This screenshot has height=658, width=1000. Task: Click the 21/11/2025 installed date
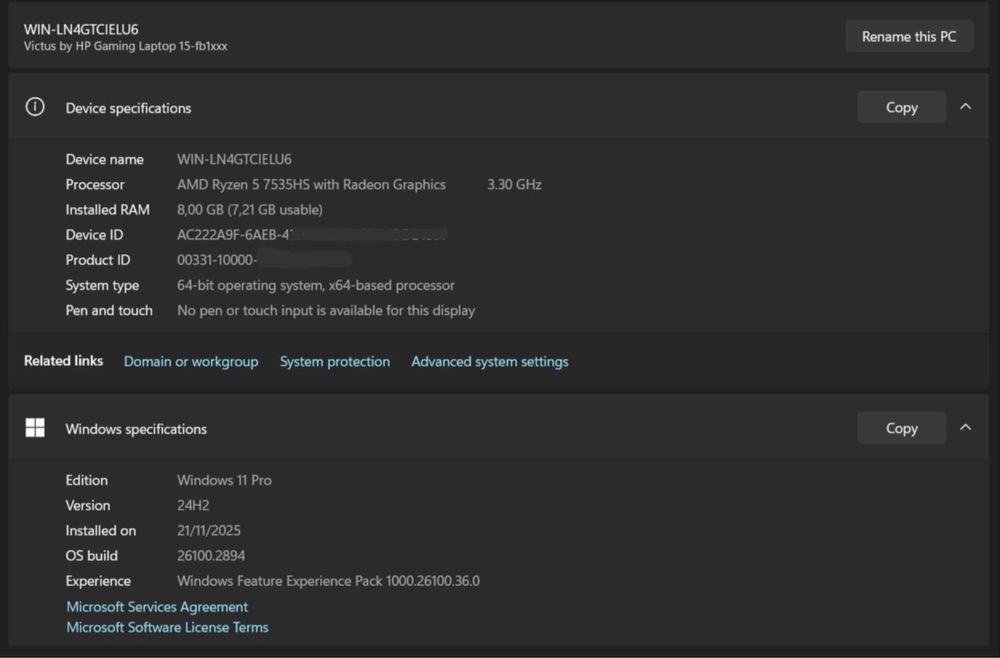(209, 530)
